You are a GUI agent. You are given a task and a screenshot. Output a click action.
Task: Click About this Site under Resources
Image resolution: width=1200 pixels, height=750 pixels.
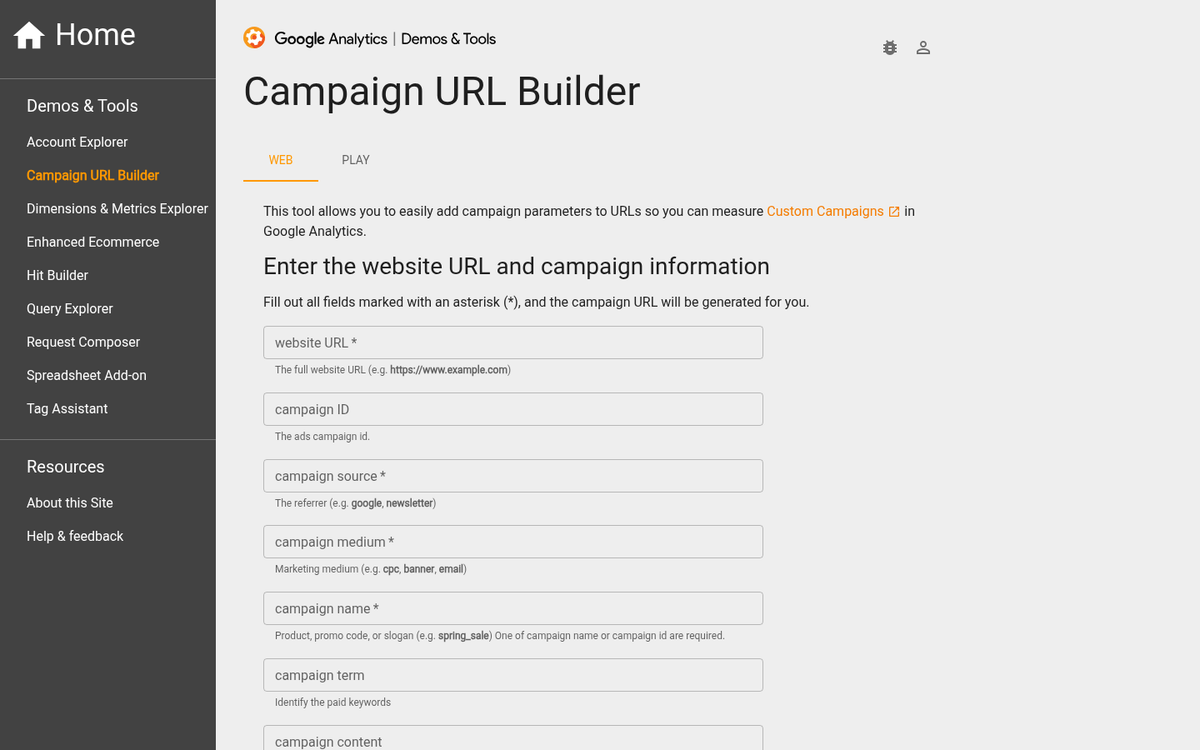[69, 502]
